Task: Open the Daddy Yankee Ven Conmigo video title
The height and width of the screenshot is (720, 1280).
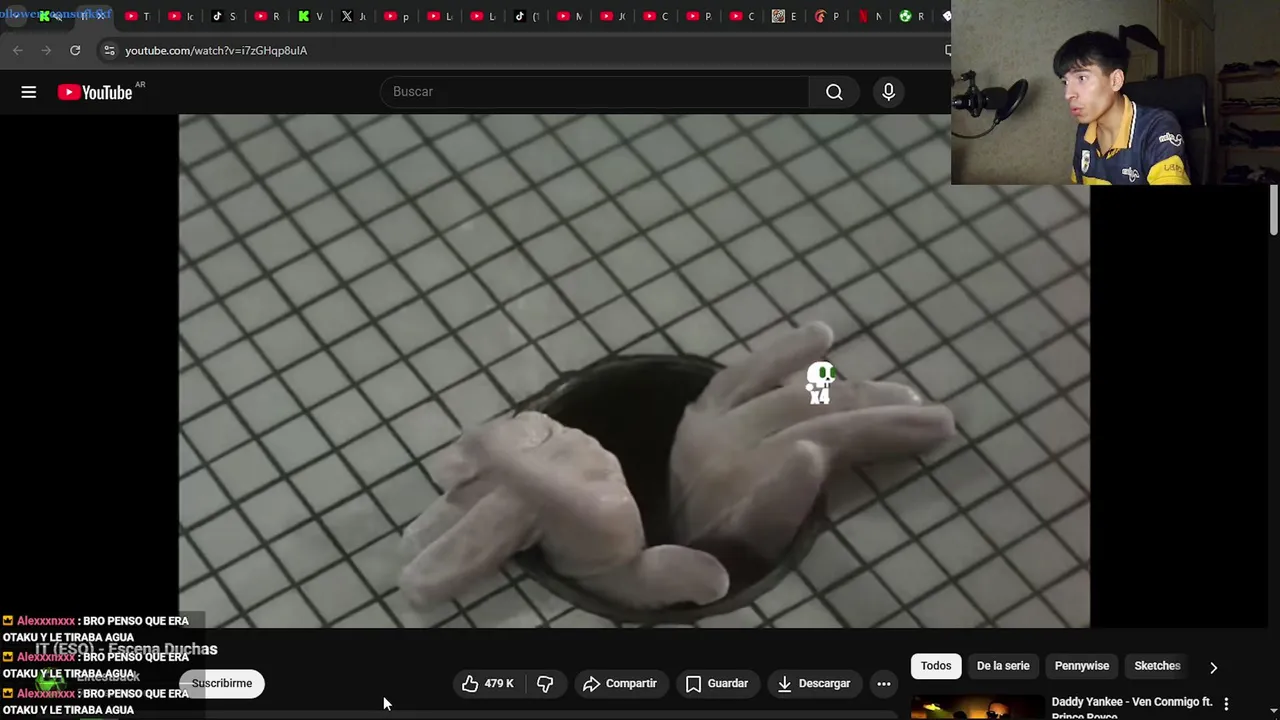Action: (1132, 708)
